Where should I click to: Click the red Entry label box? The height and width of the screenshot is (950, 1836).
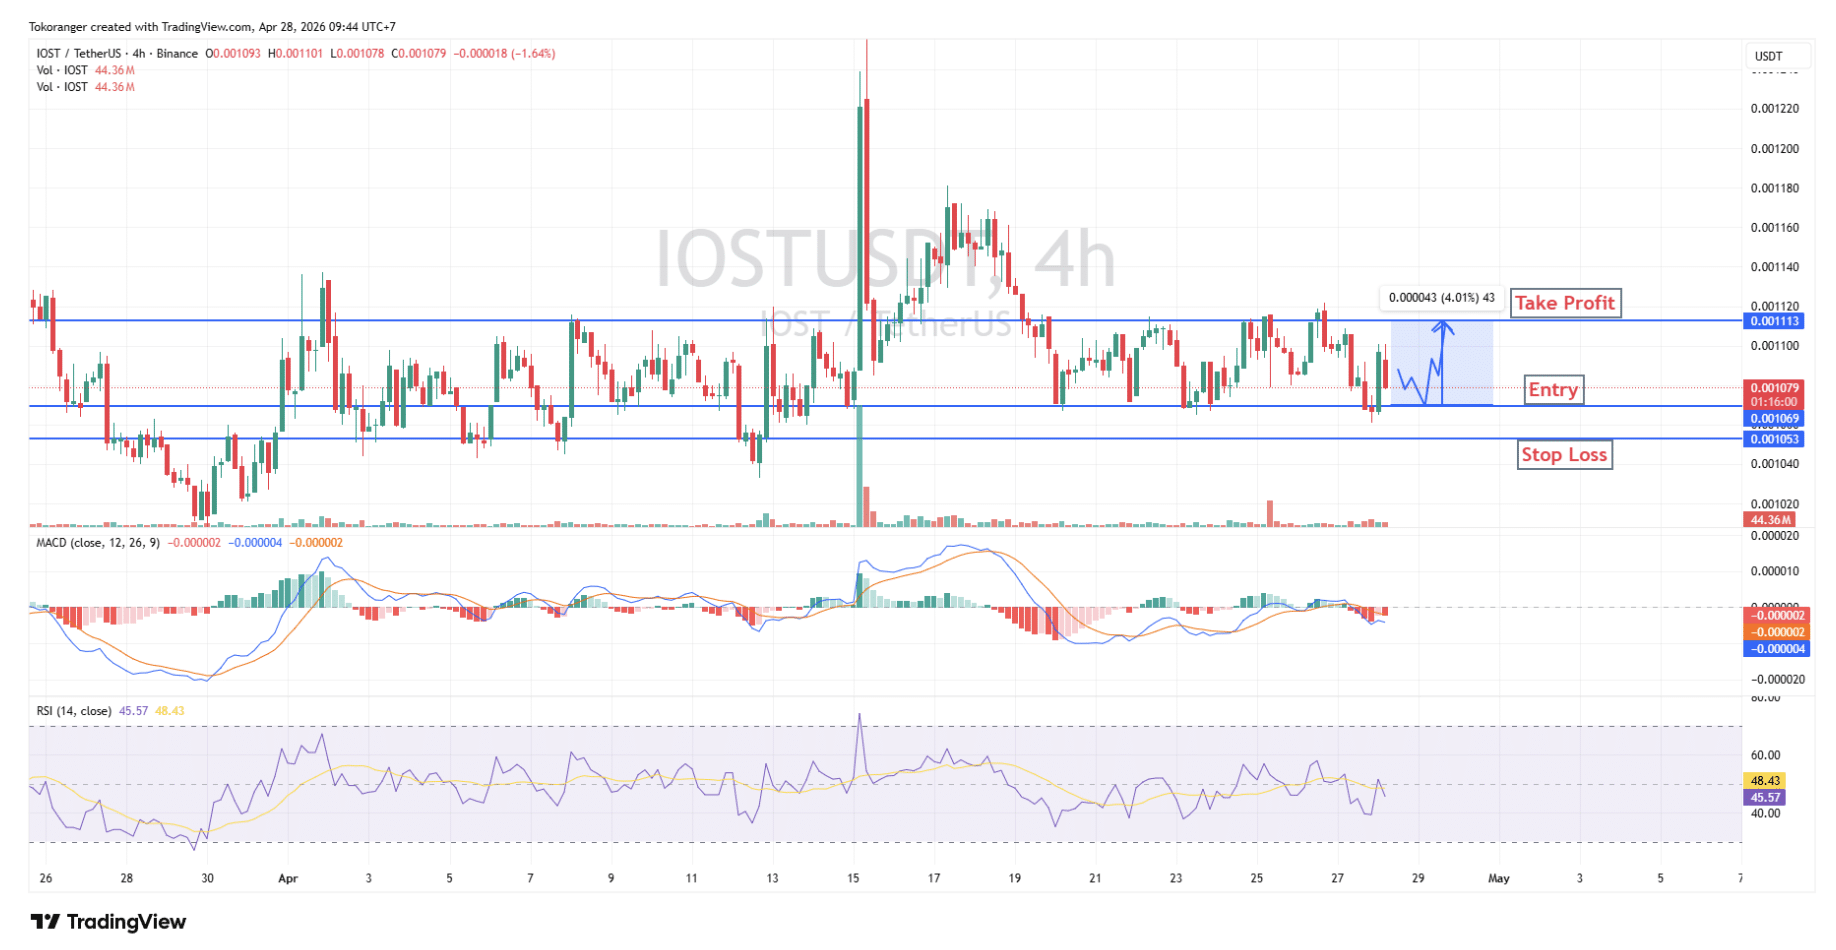[x=1552, y=390]
